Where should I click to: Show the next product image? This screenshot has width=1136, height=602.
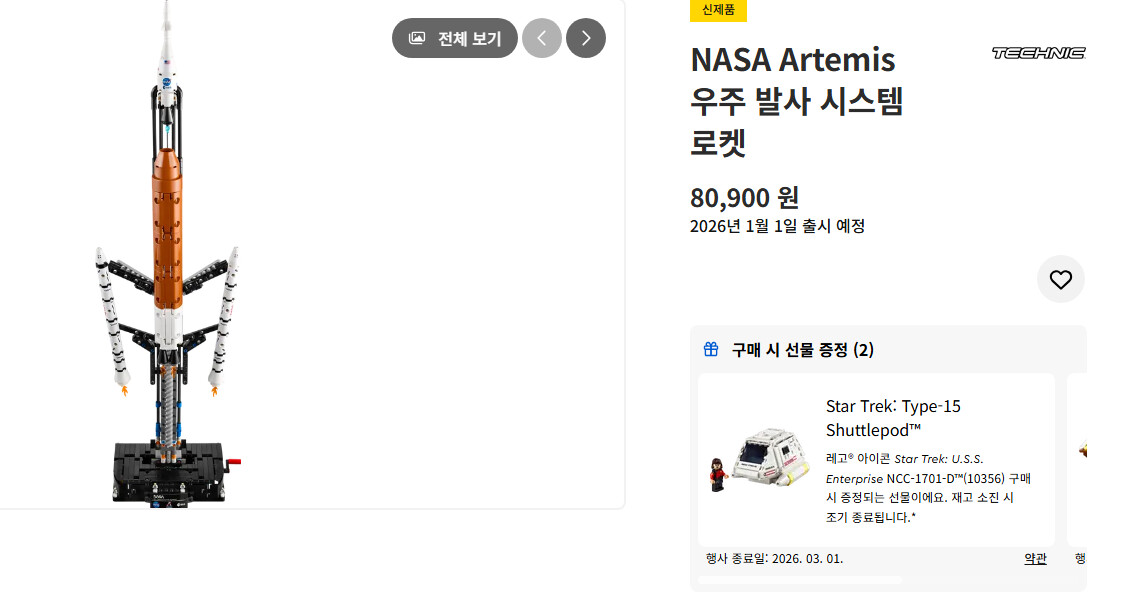586,38
